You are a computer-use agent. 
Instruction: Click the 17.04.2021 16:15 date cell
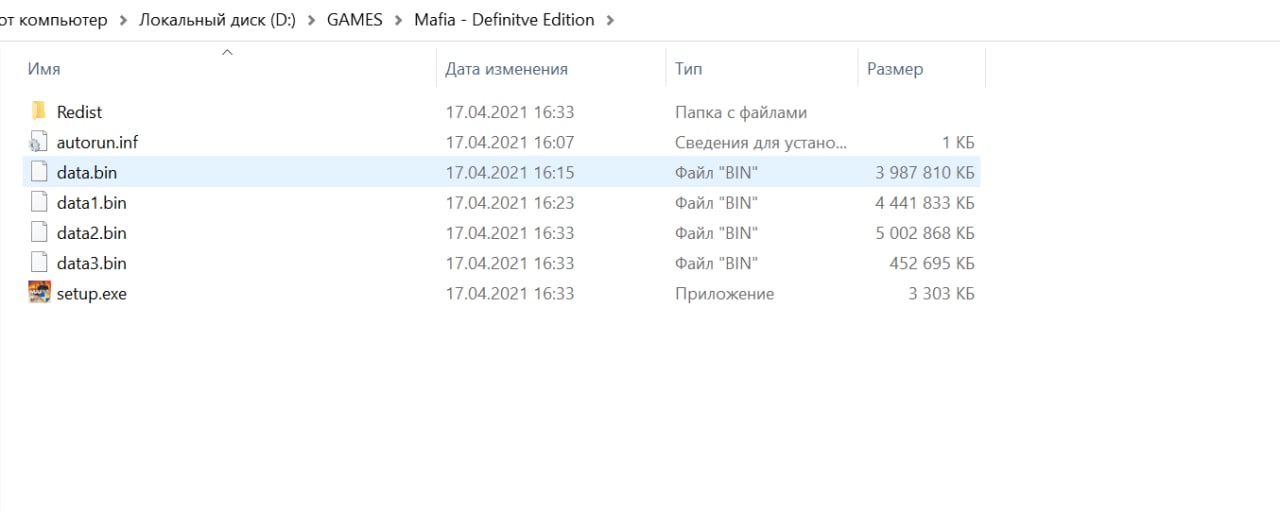510,172
